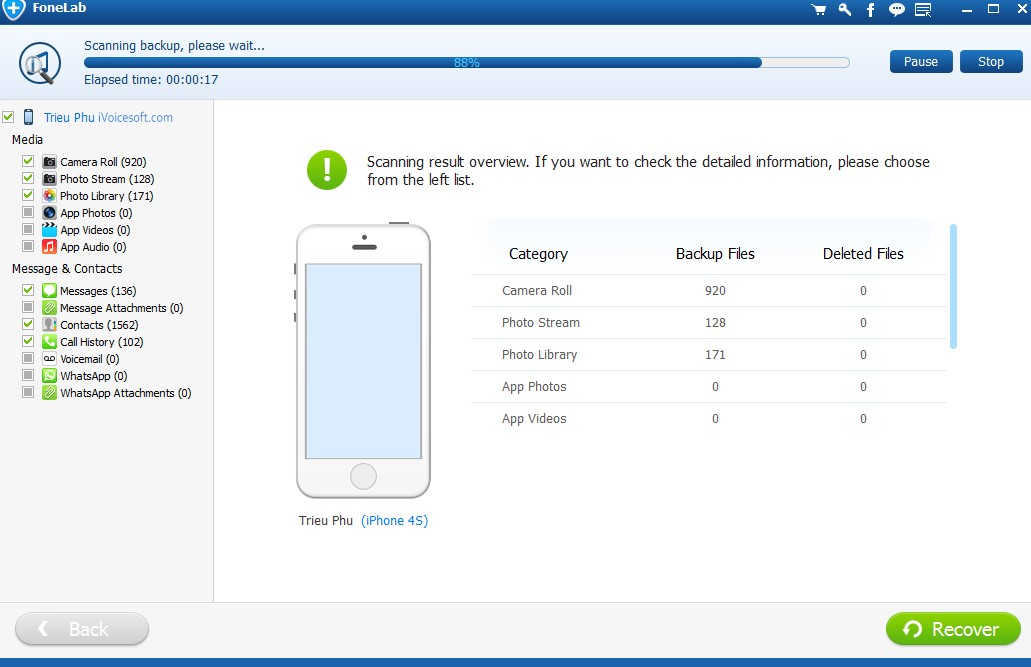This screenshot has width=1031, height=667.
Task: Uncheck the Messages checkbox
Action: click(x=28, y=290)
